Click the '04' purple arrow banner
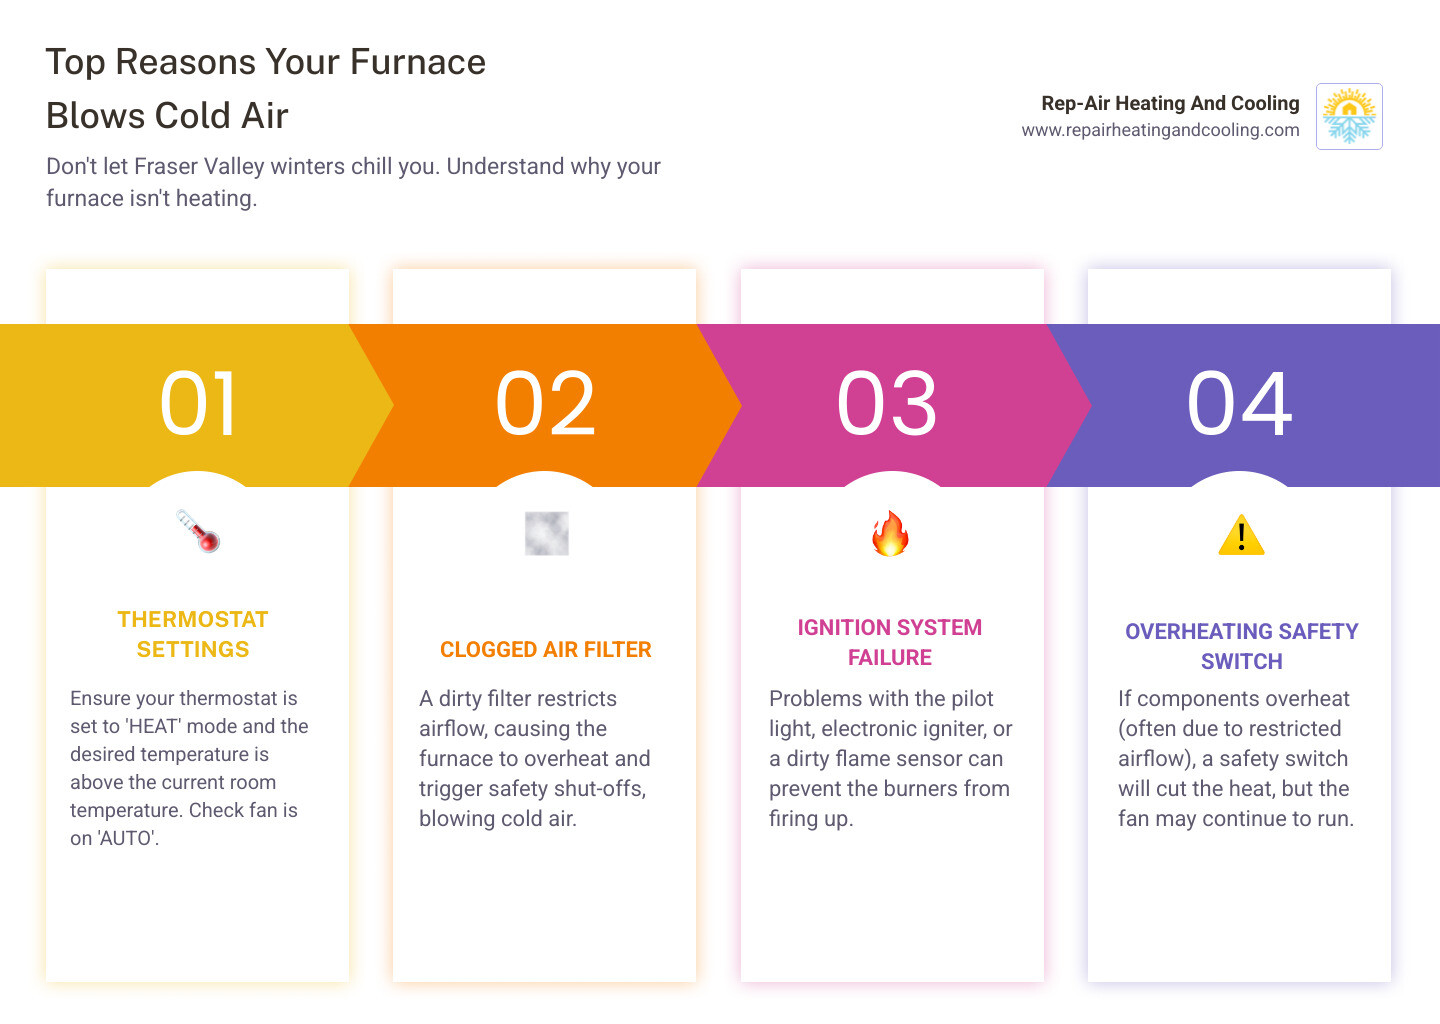 (x=1240, y=404)
